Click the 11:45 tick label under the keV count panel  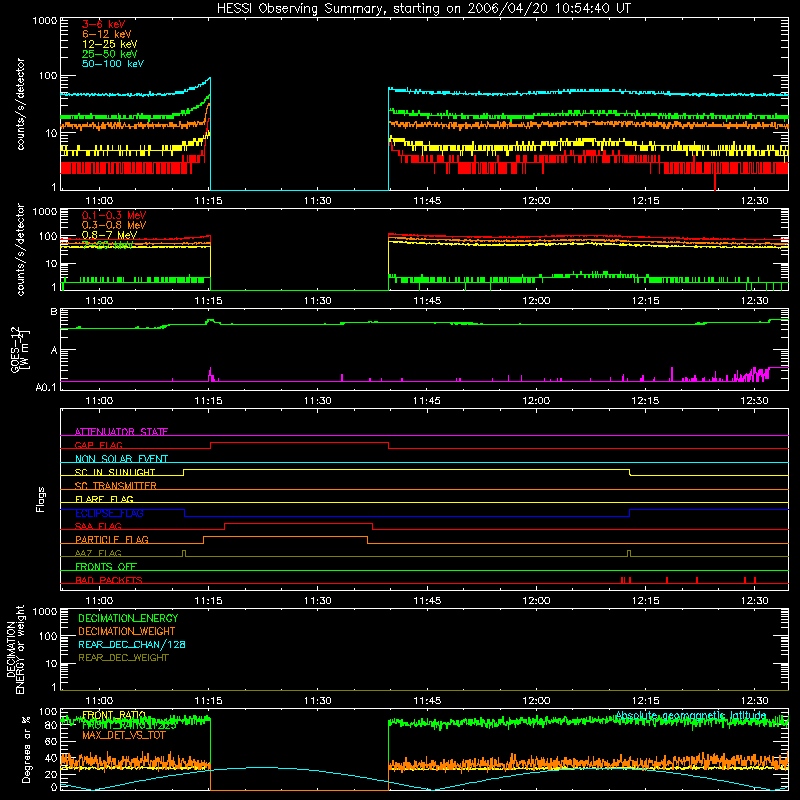[427, 201]
